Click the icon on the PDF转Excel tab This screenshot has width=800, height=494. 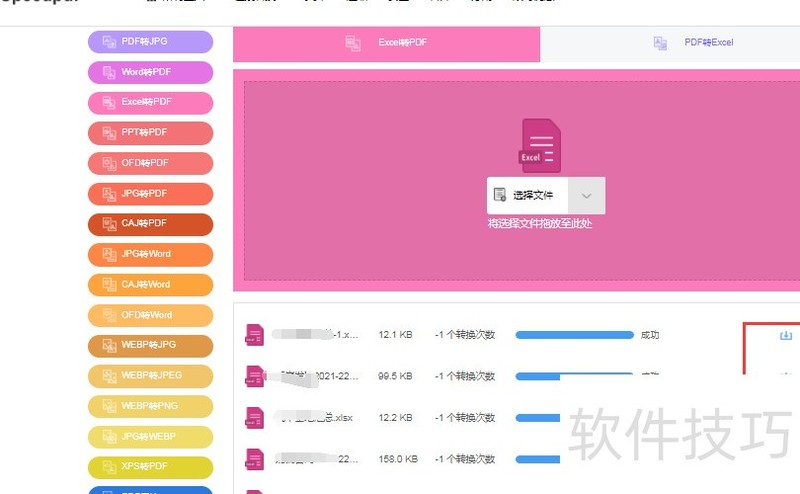pyautogui.click(x=660, y=43)
